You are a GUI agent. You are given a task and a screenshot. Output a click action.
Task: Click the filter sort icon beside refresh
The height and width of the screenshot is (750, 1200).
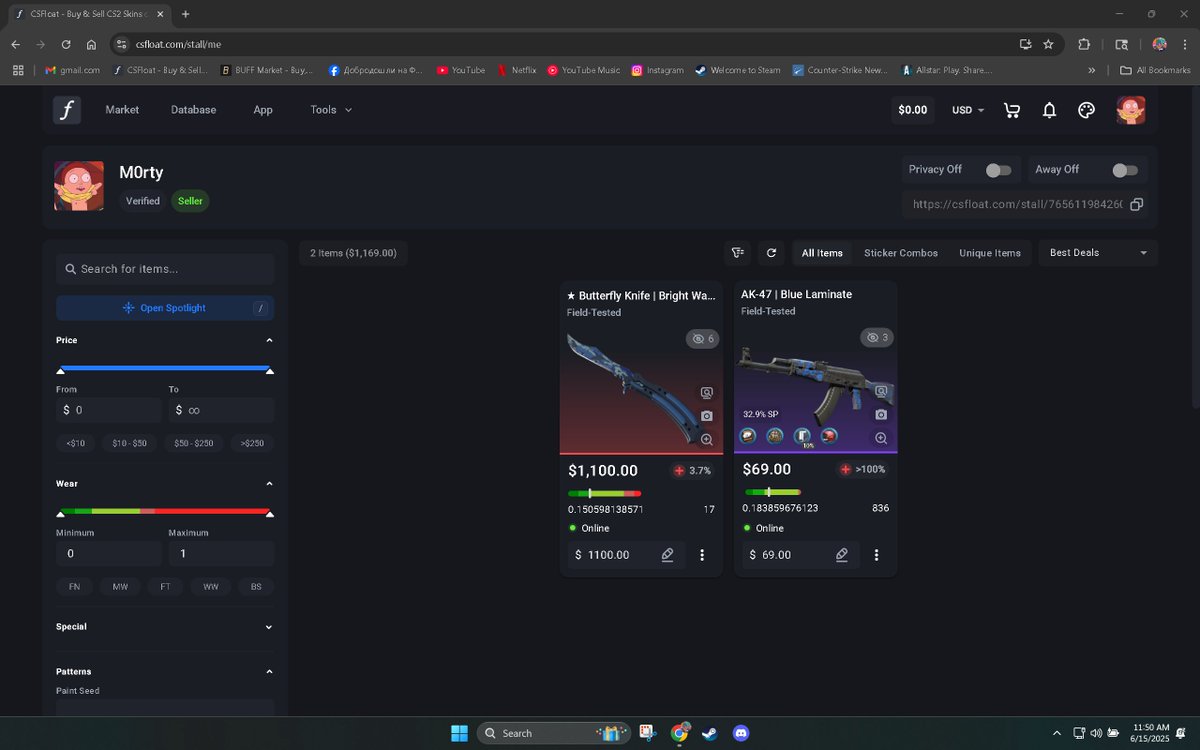click(x=738, y=253)
